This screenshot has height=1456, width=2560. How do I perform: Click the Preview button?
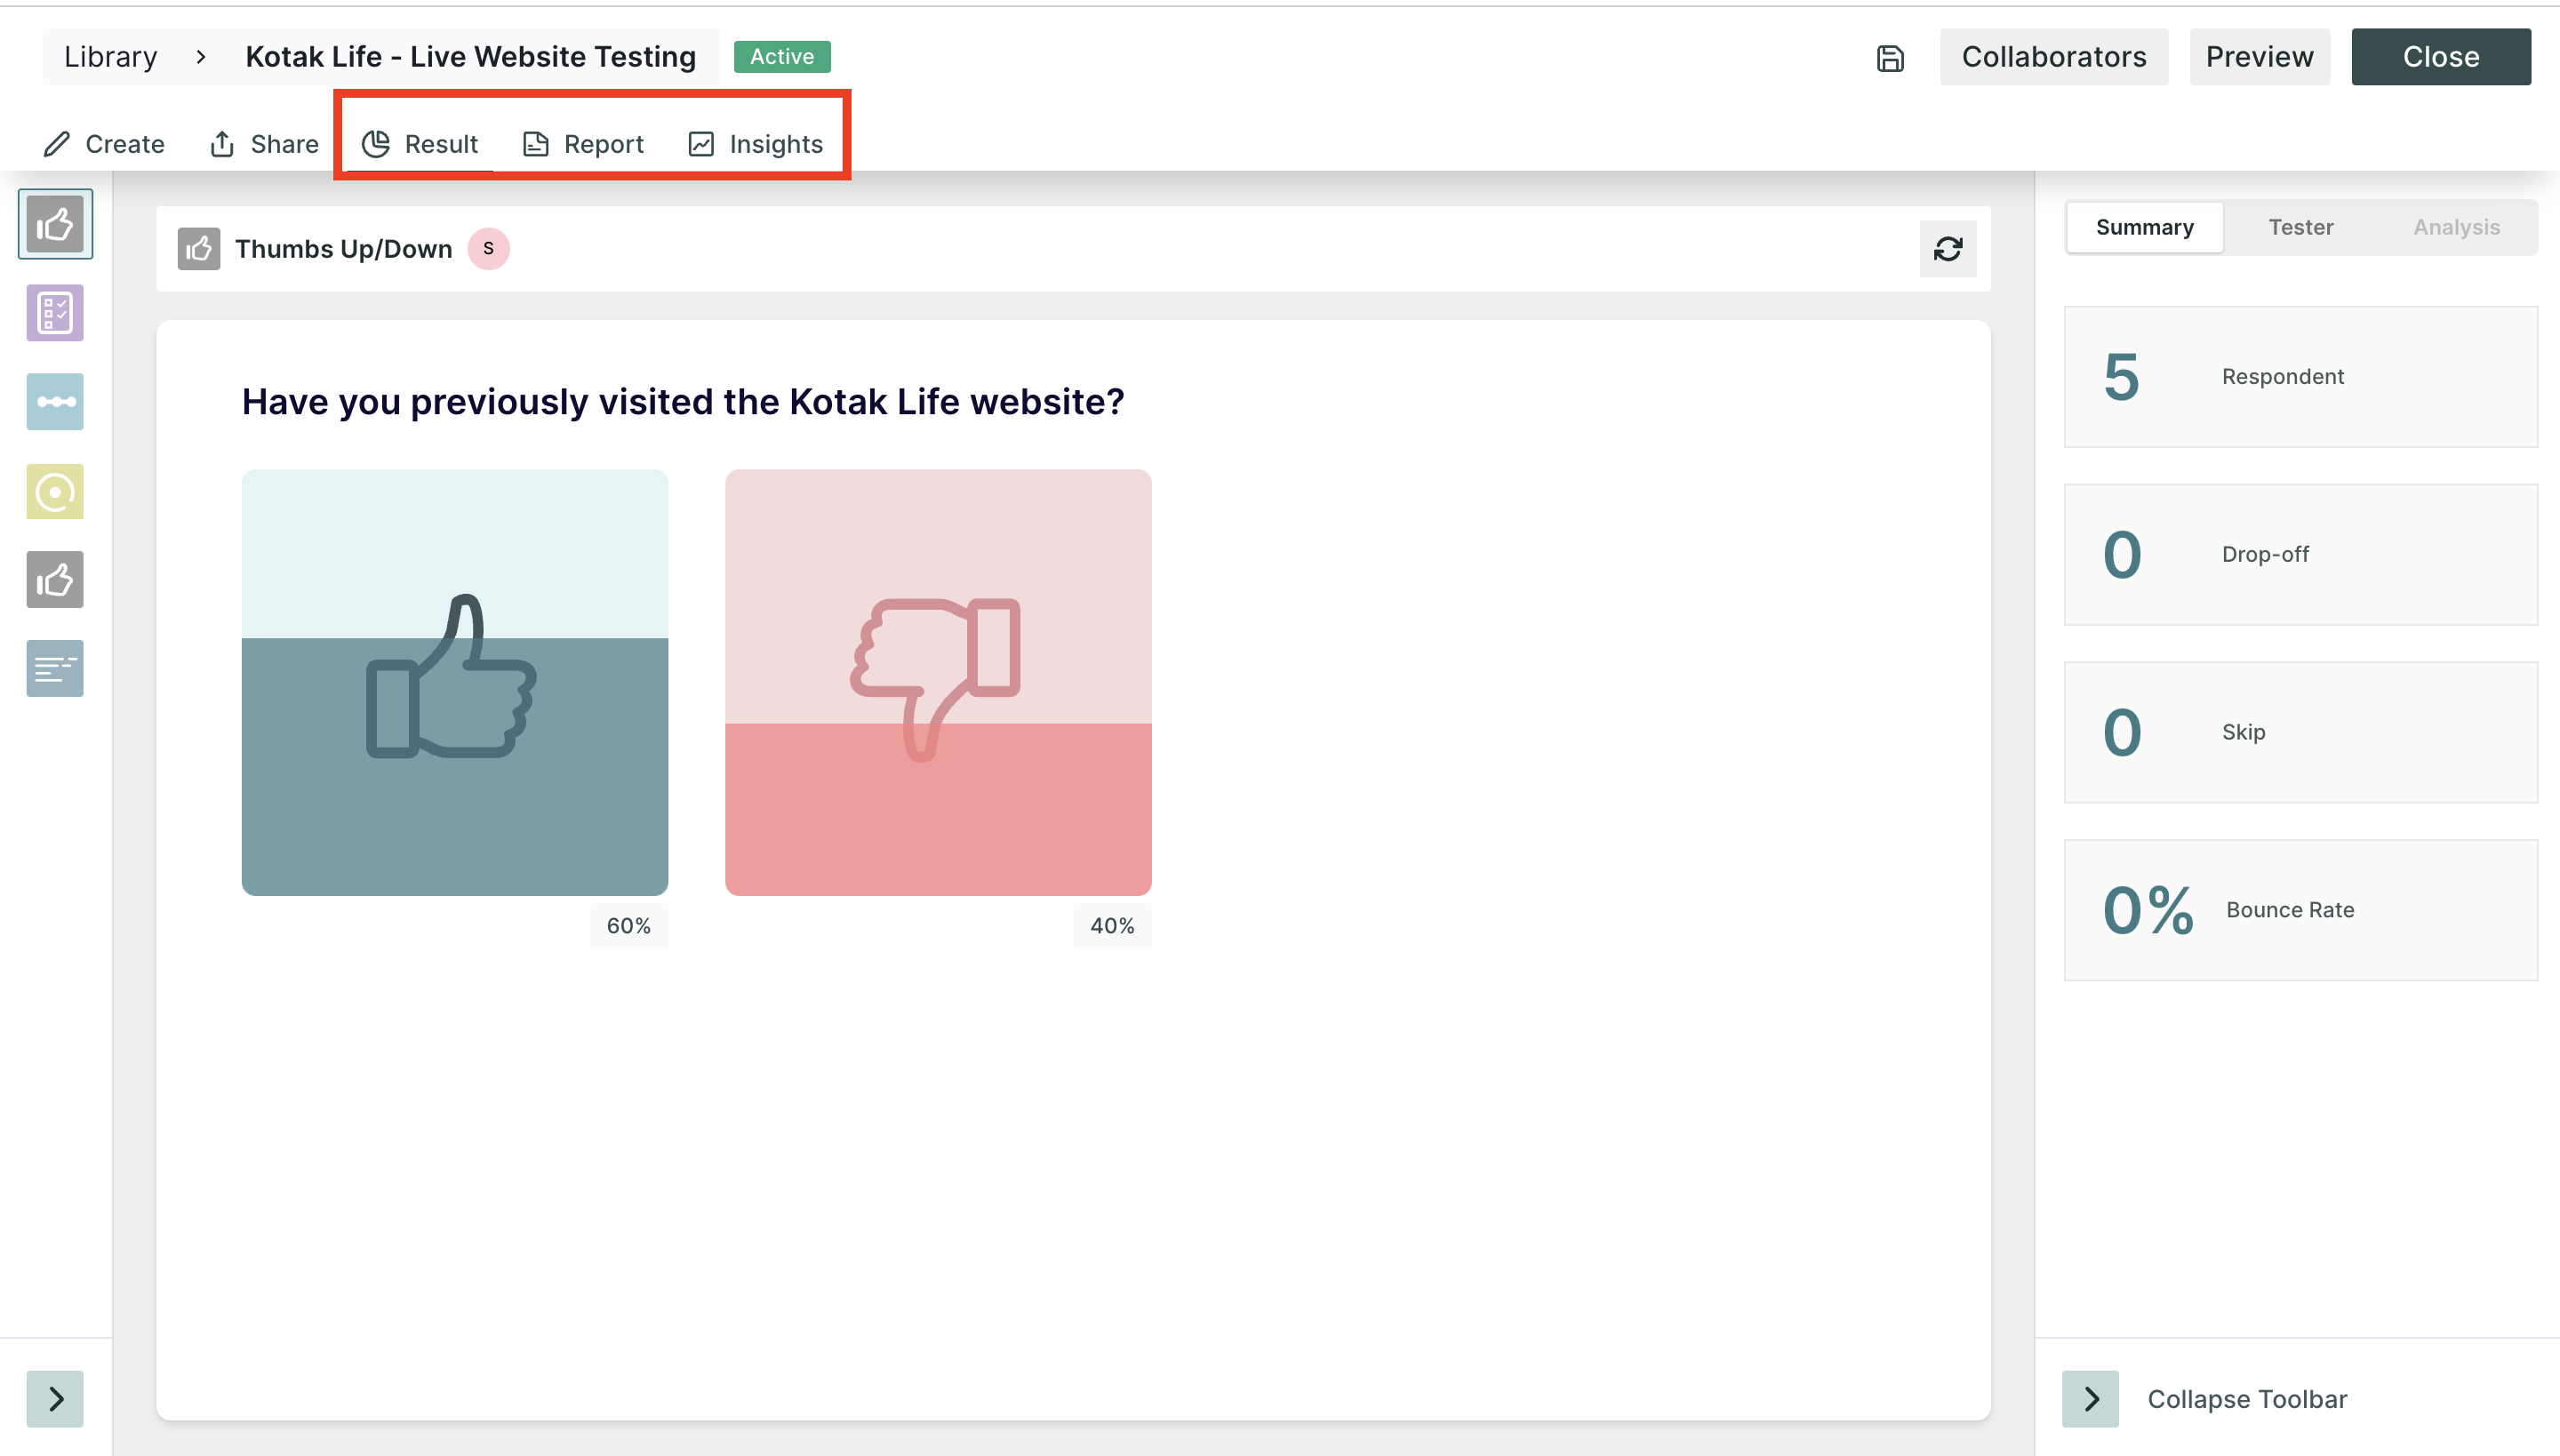tap(2260, 57)
